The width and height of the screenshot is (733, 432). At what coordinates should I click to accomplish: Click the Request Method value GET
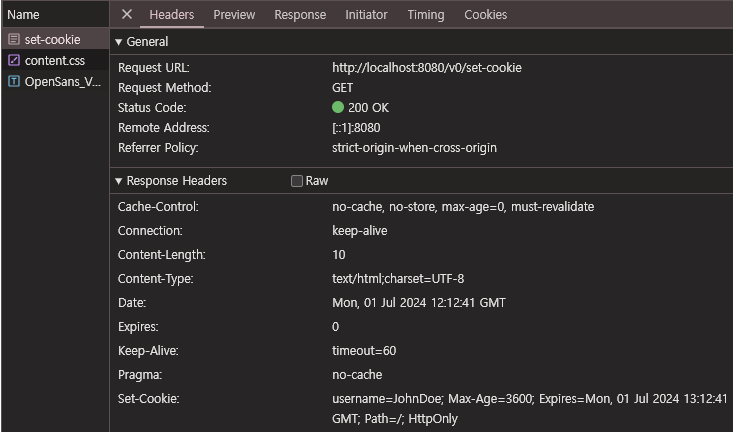click(343, 88)
